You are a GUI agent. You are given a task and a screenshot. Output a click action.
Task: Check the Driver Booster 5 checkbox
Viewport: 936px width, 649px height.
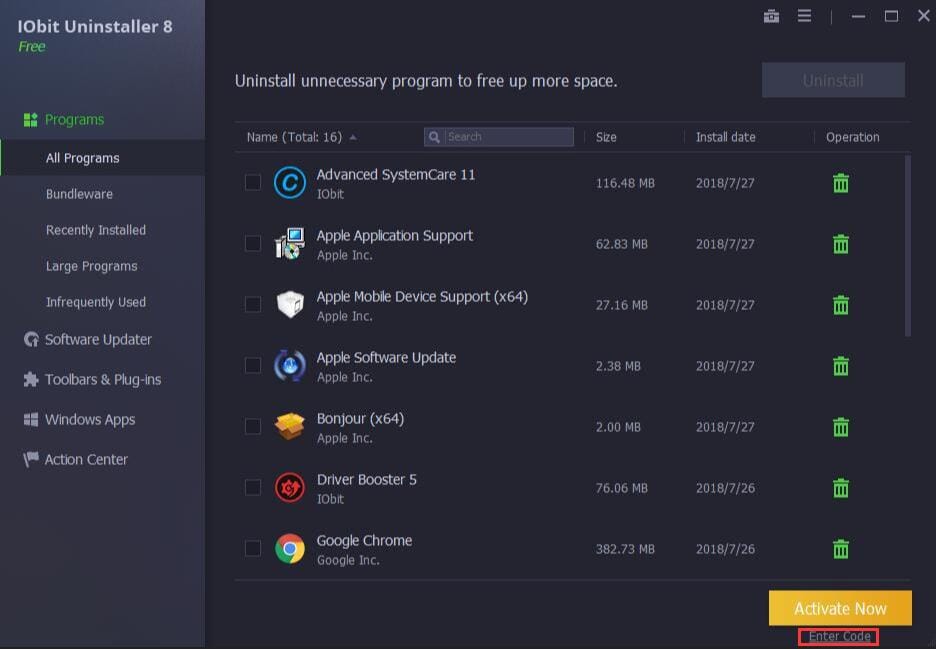[x=253, y=487]
